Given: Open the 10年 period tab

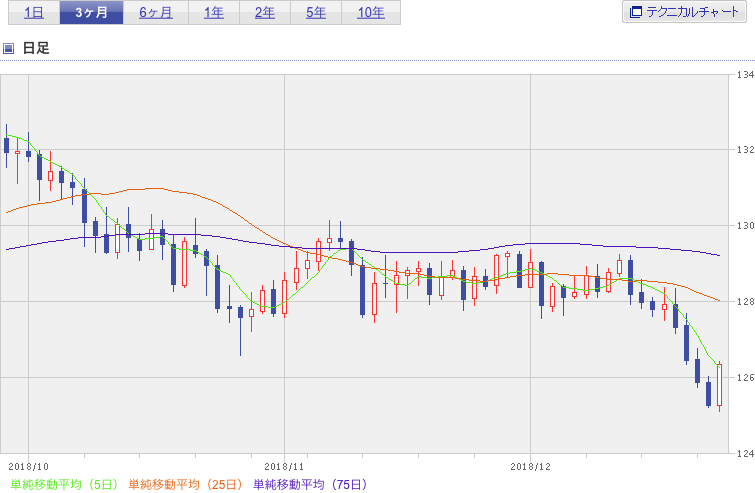Looking at the screenshot, I should (x=371, y=13).
